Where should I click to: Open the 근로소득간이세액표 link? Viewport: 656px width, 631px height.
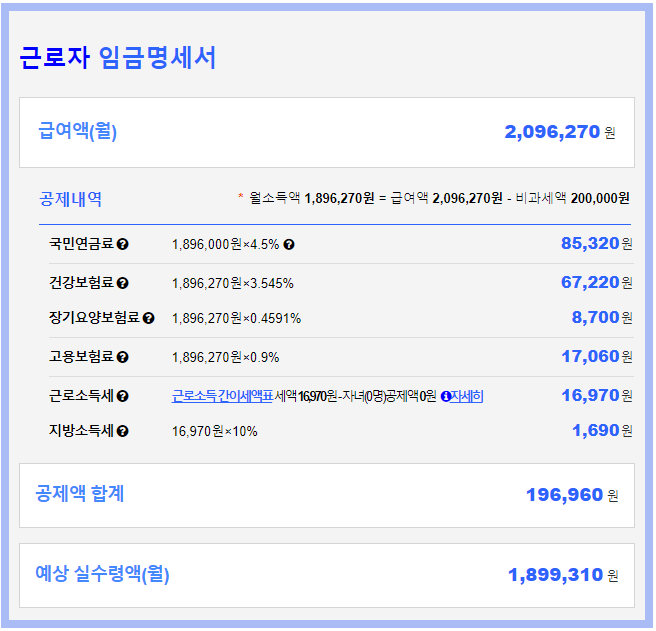coord(223,397)
